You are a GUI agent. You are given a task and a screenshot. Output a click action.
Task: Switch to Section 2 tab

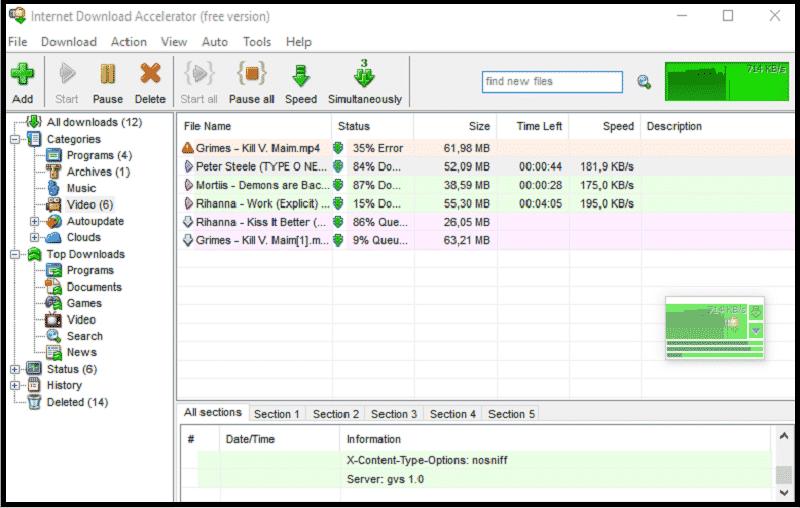[x=336, y=414]
